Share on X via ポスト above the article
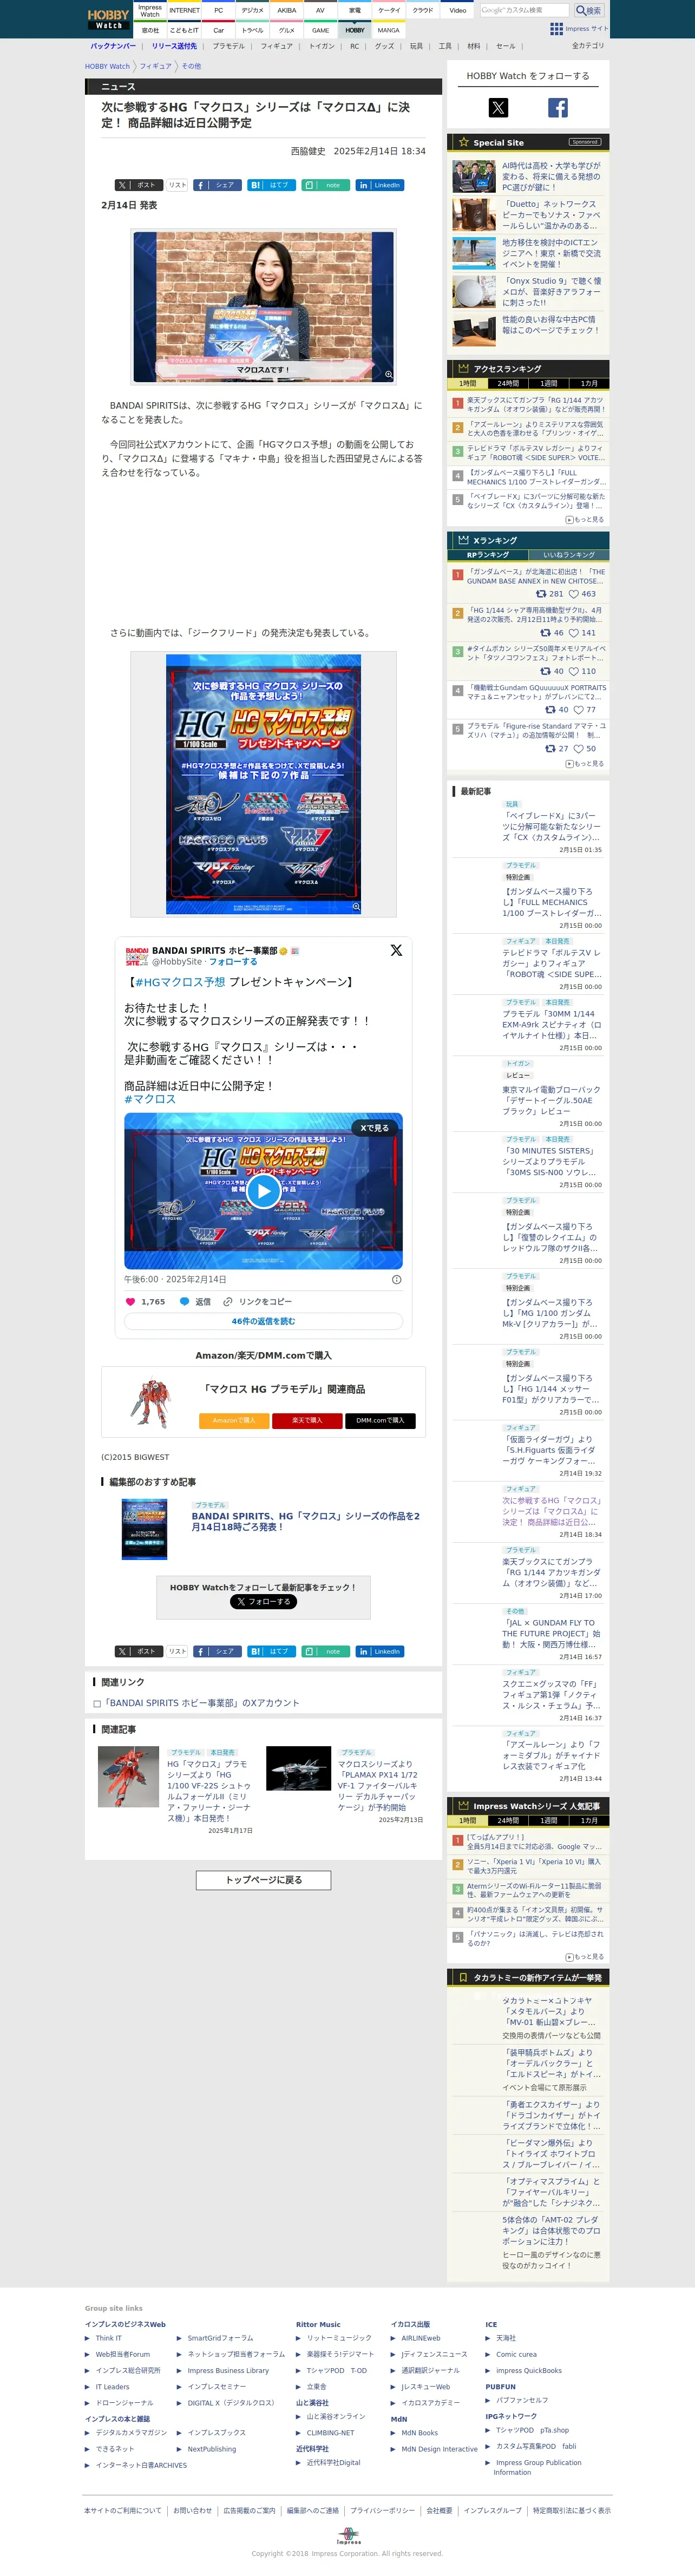Screen dimensions: 695x2576 (138, 185)
